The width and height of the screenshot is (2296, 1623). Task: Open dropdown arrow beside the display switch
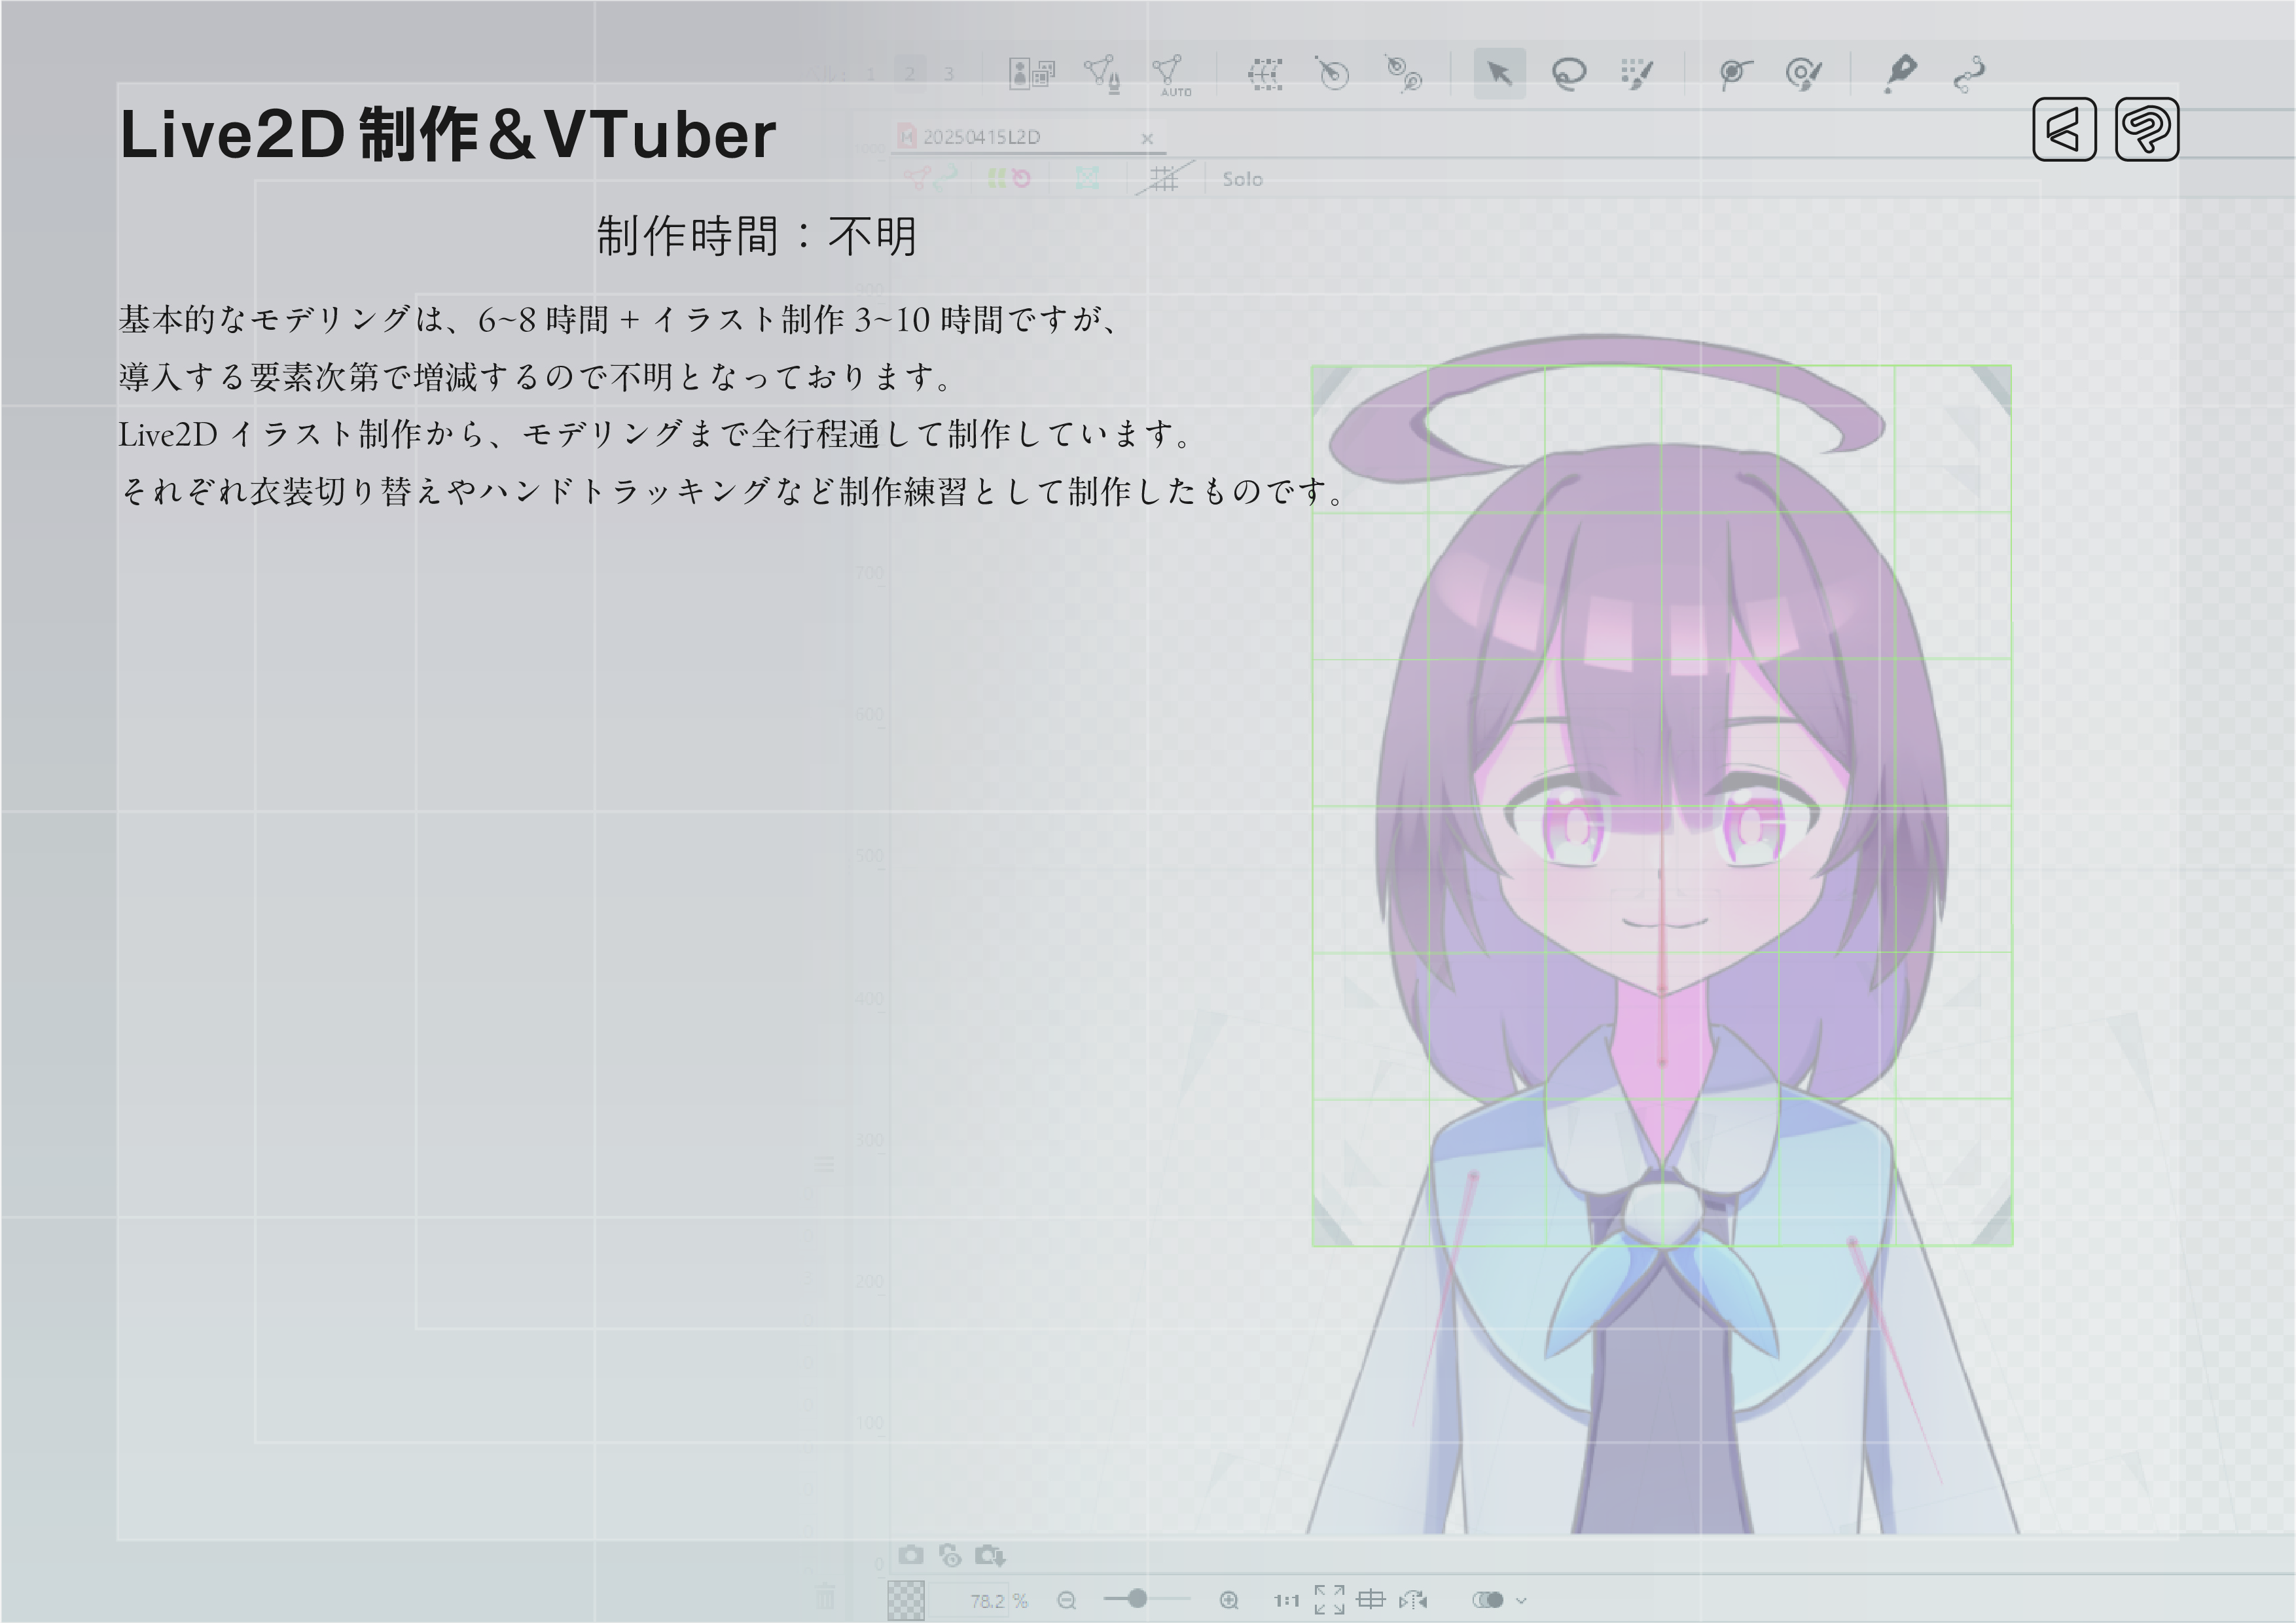click(1522, 1601)
